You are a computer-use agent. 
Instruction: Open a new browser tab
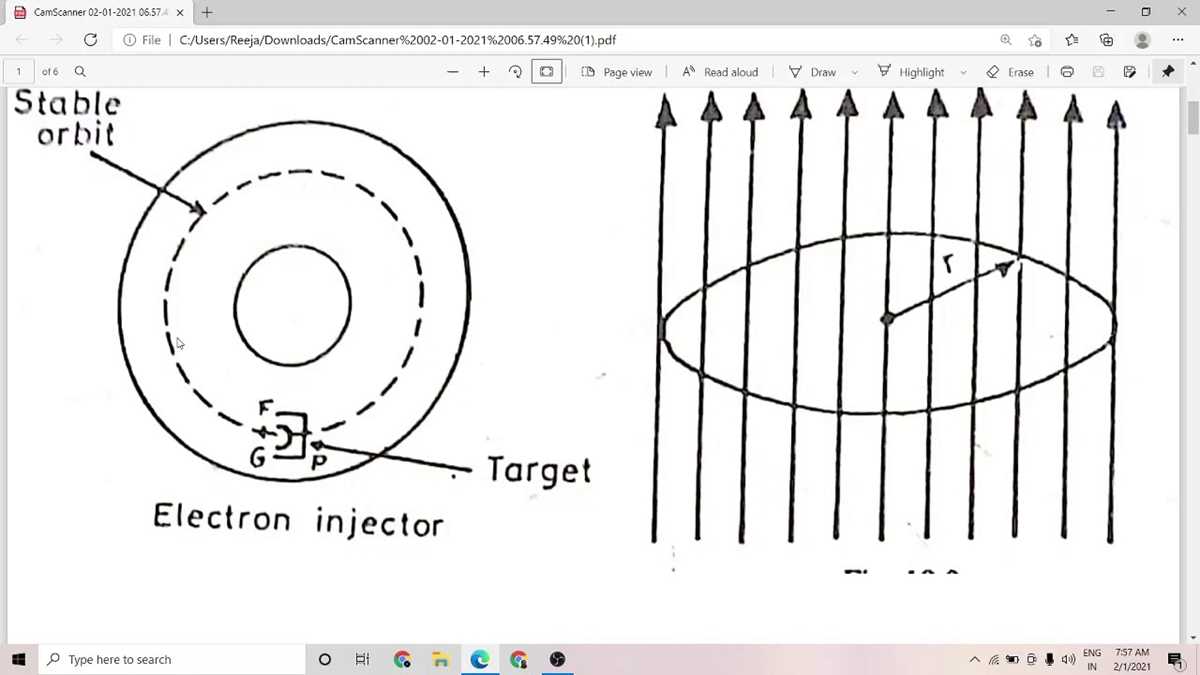(206, 13)
